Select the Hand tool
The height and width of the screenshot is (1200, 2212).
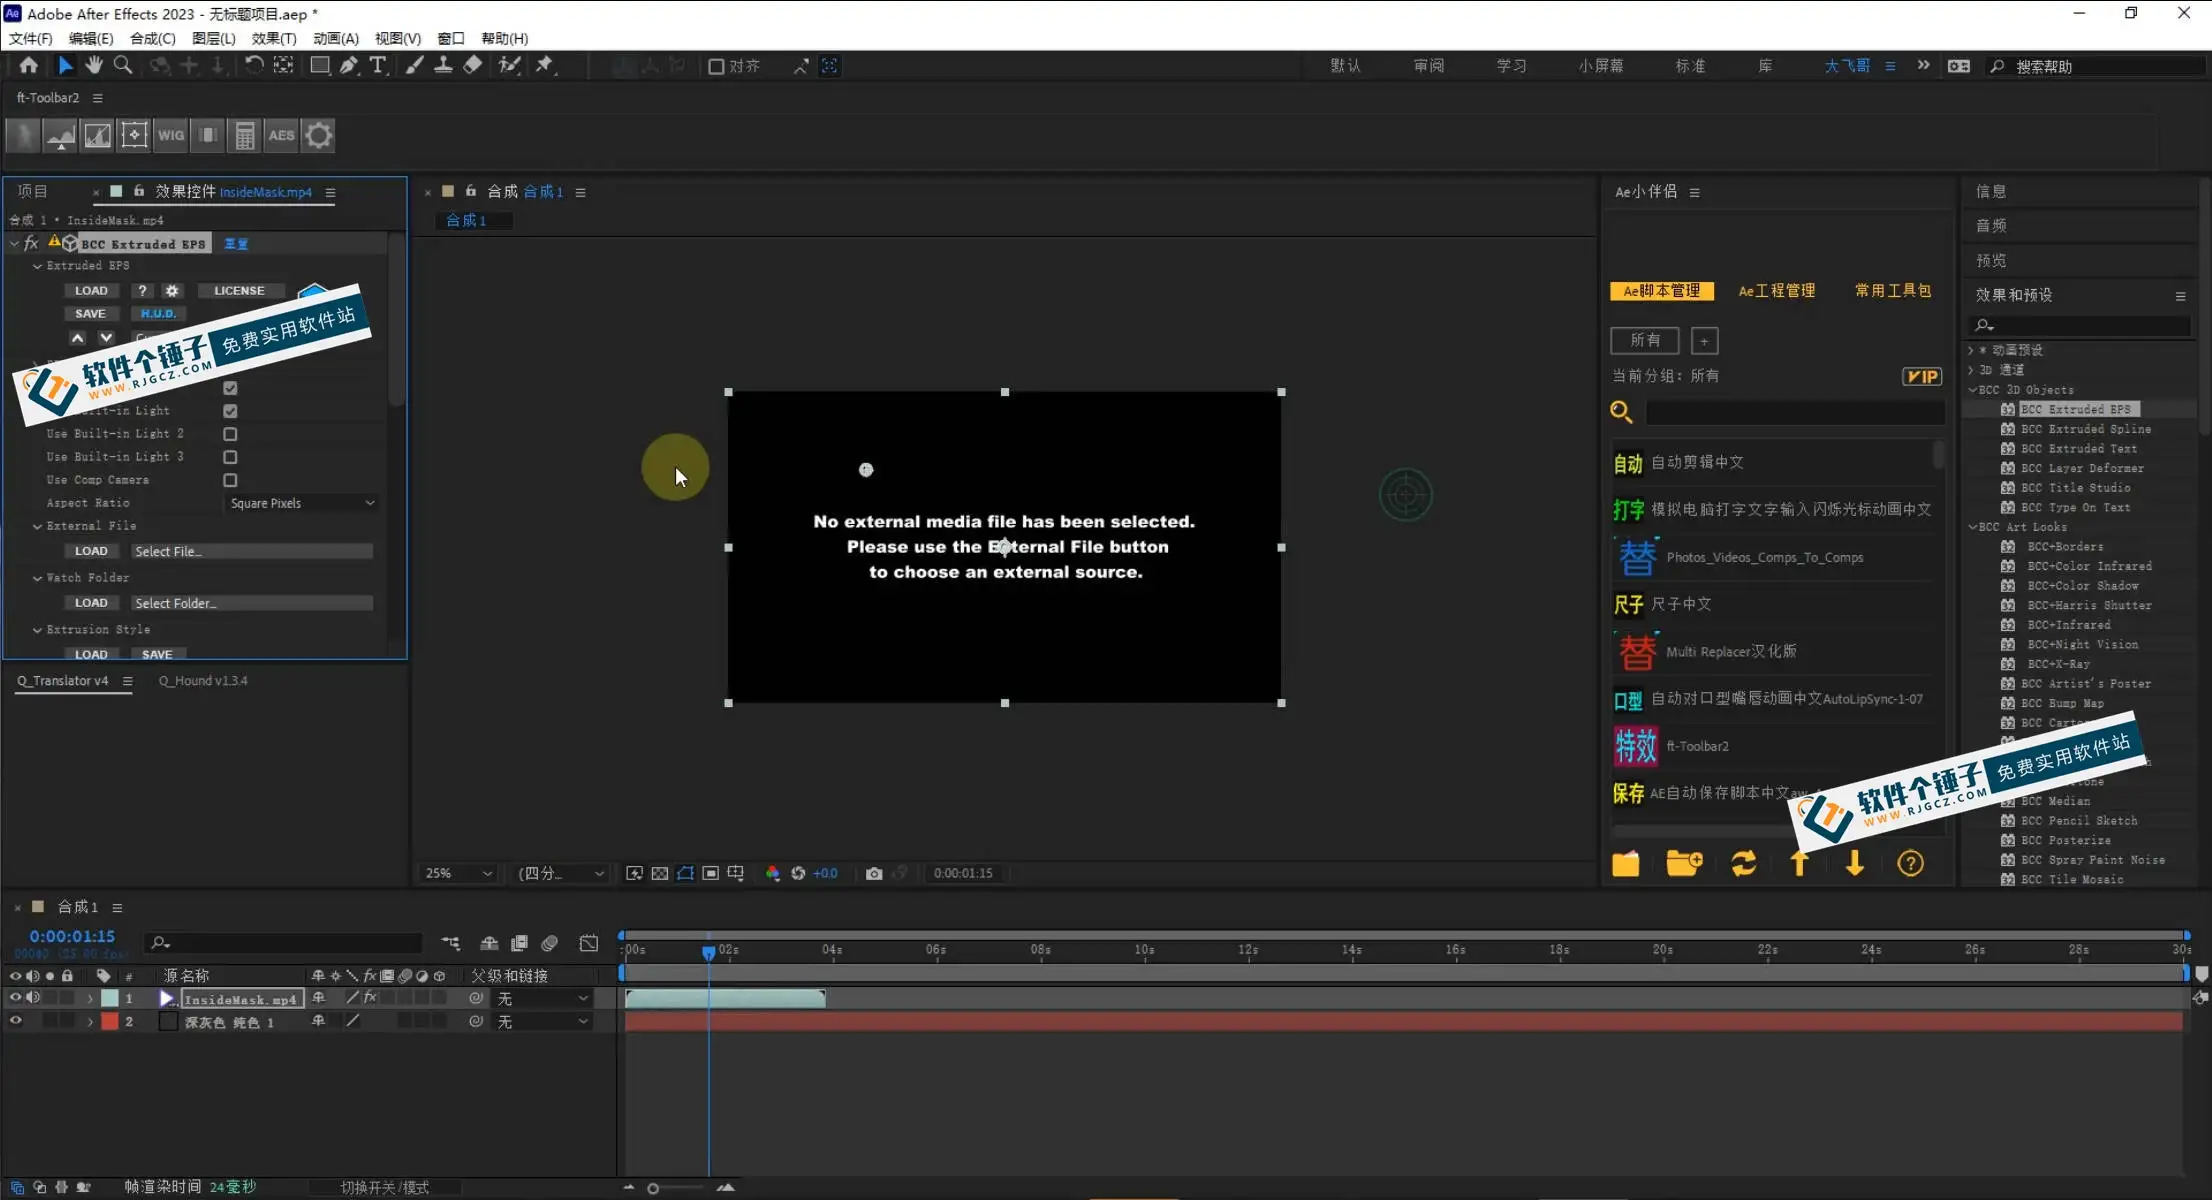[94, 65]
